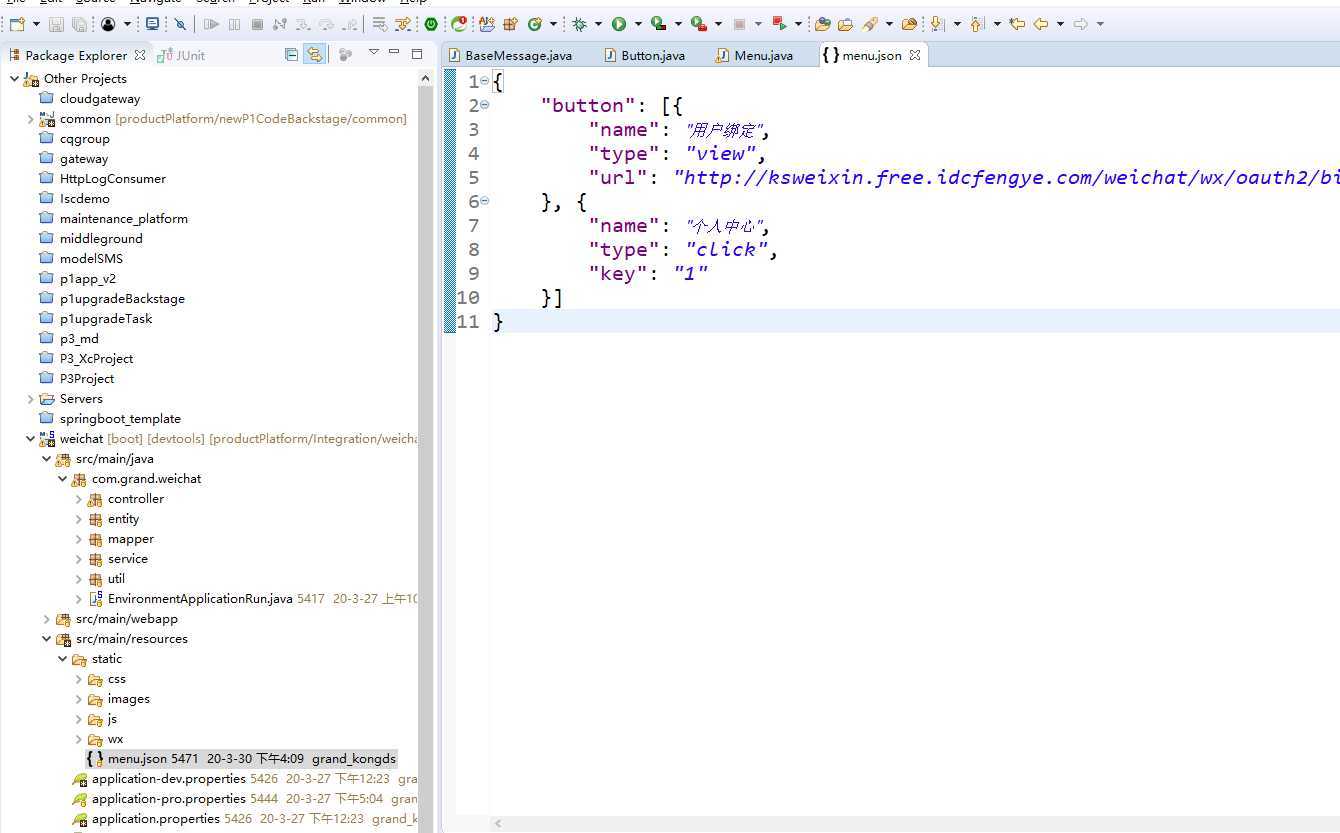Click the green Spring Boot power icon
The height and width of the screenshot is (833, 1340).
[x=431, y=24]
